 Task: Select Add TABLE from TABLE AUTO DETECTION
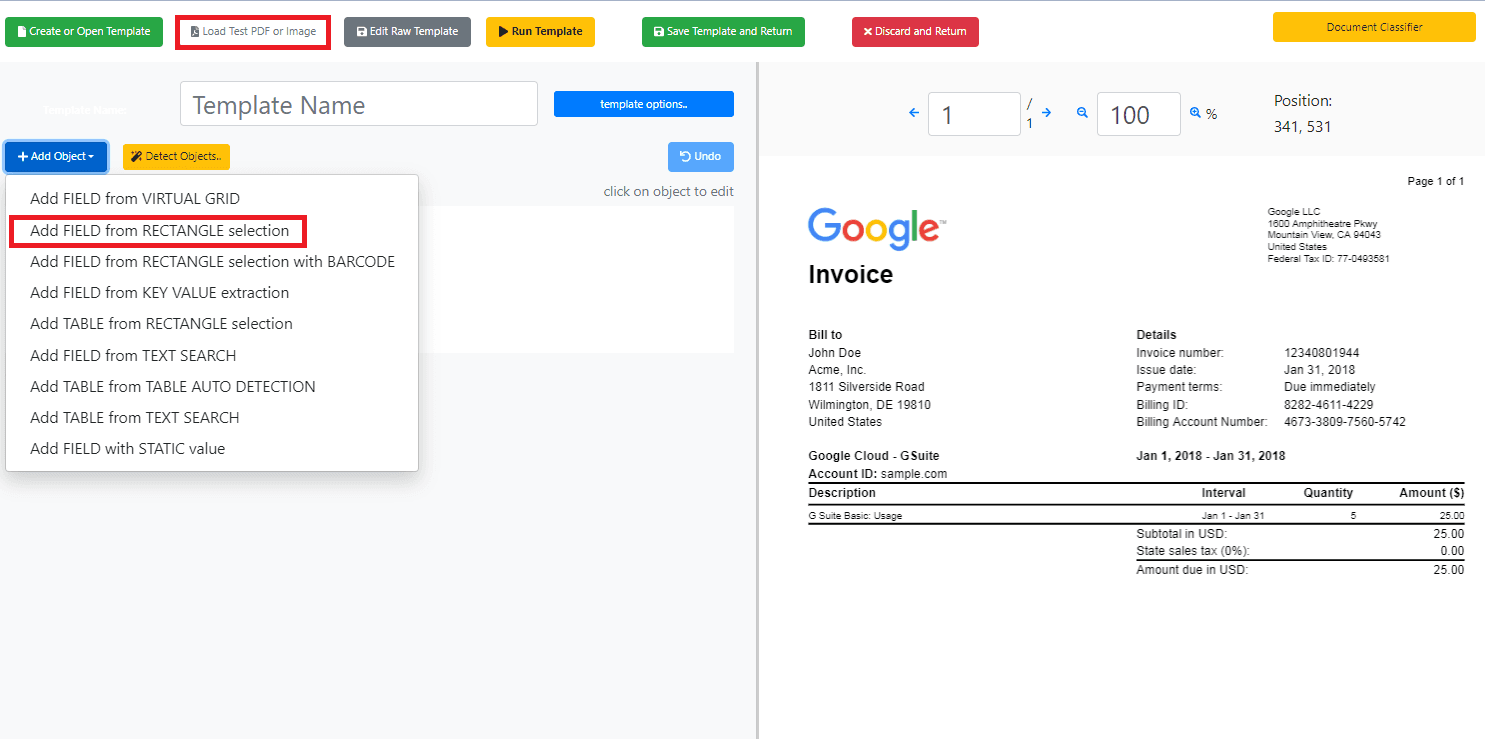click(173, 387)
